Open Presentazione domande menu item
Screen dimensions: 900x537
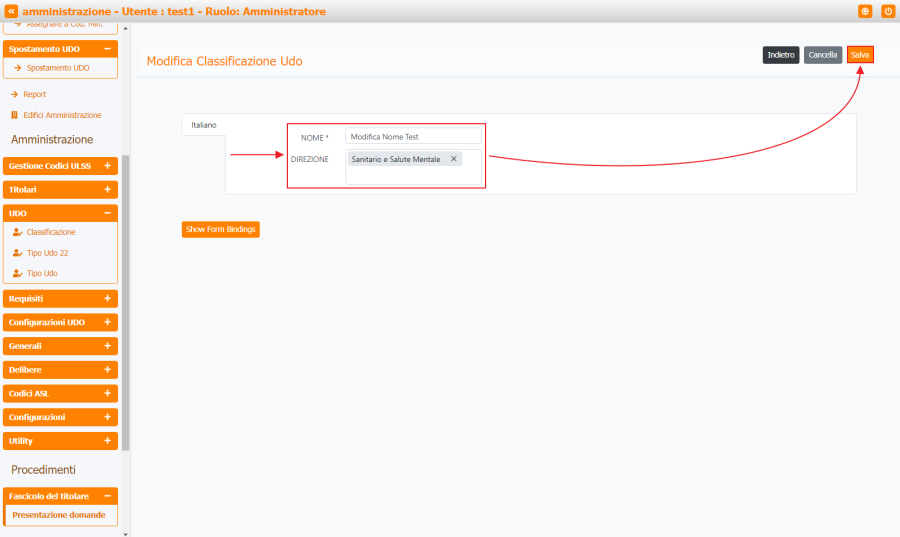click(x=58, y=515)
